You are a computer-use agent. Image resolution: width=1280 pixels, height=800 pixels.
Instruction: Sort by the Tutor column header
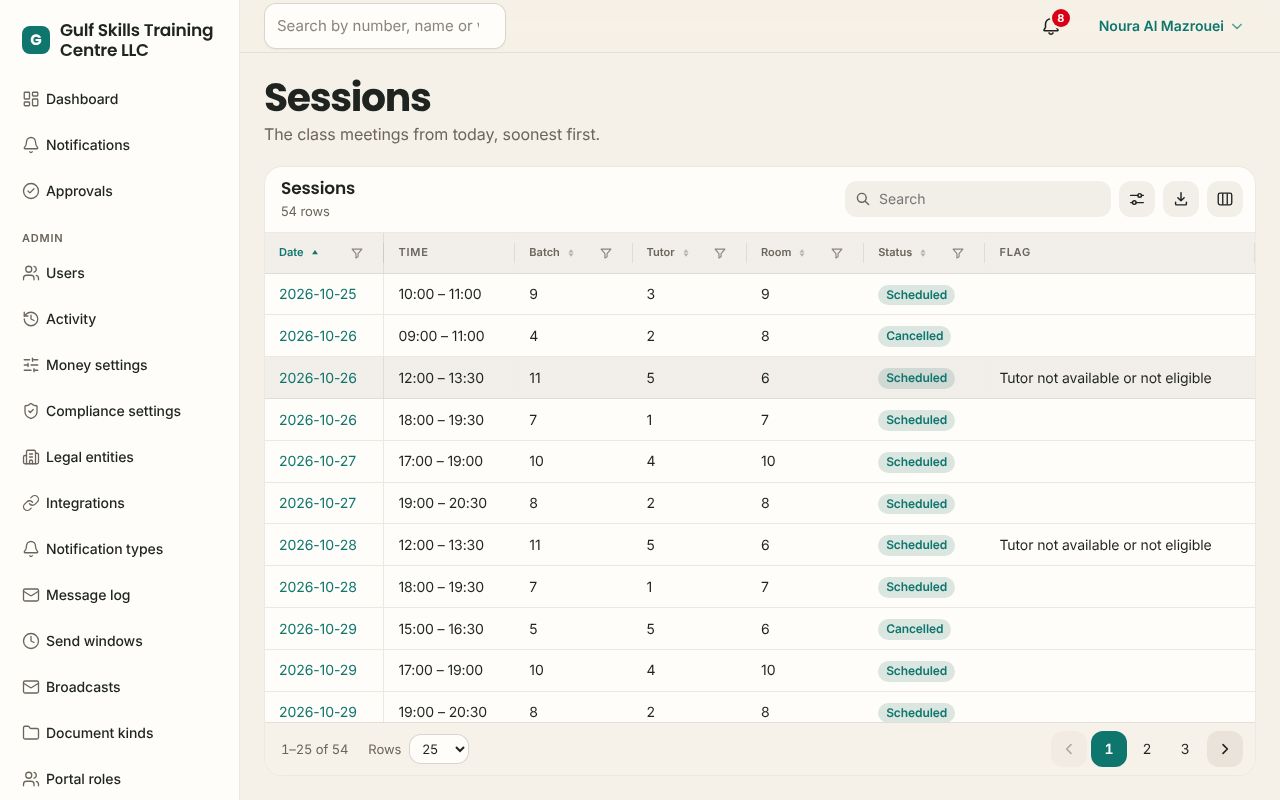click(668, 253)
